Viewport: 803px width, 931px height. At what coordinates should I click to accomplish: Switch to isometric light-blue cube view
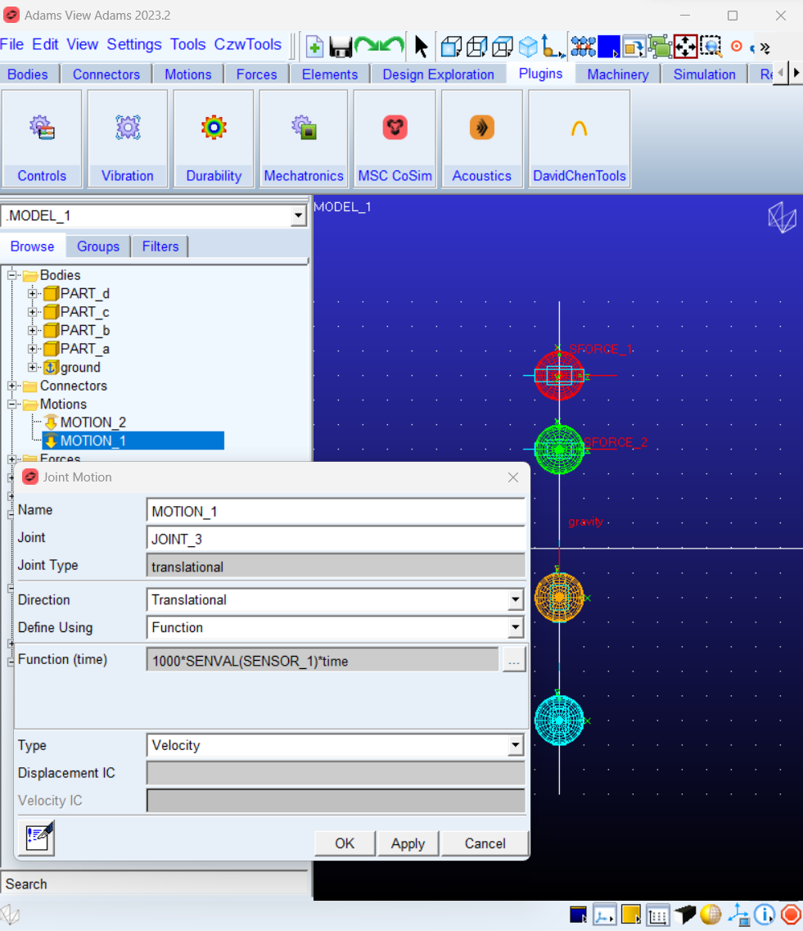(x=527, y=46)
